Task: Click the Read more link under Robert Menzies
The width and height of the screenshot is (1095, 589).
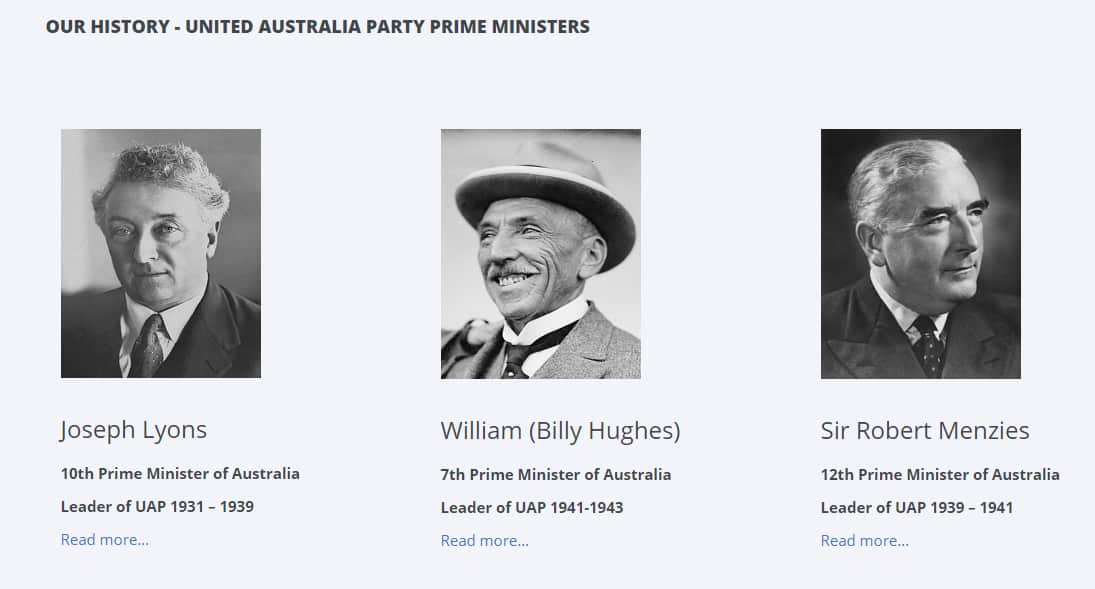Action: [864, 540]
